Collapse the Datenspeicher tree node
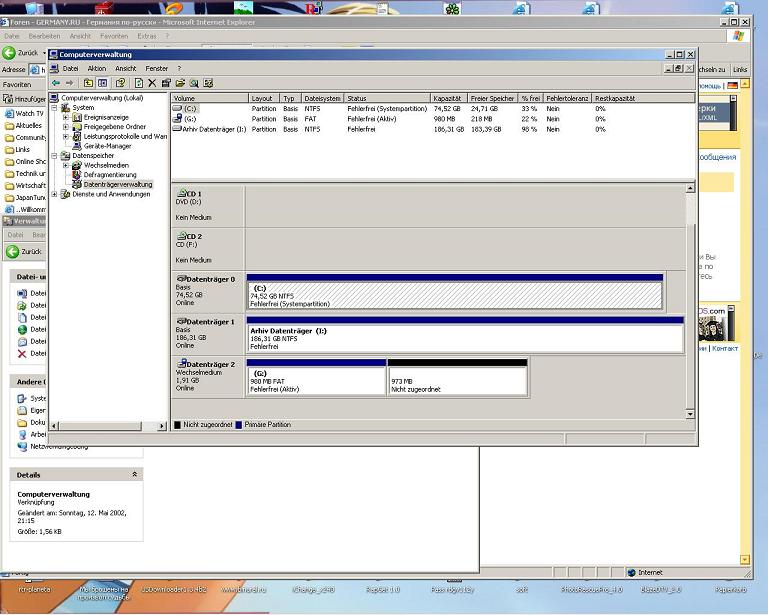This screenshot has height=615, width=768. pos(55,156)
